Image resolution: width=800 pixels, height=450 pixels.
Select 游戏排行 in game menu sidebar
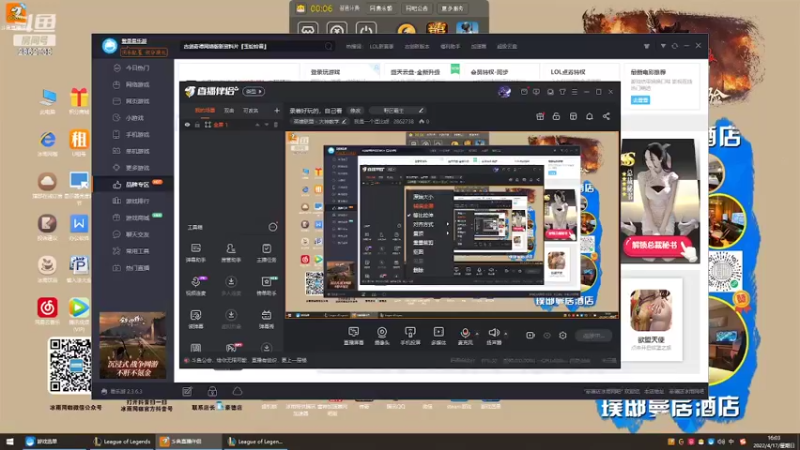(x=133, y=201)
